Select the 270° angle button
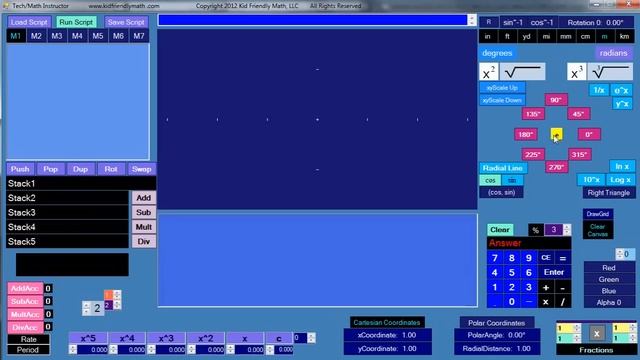Image resolution: width=640 pixels, height=360 pixels. pos(556,167)
